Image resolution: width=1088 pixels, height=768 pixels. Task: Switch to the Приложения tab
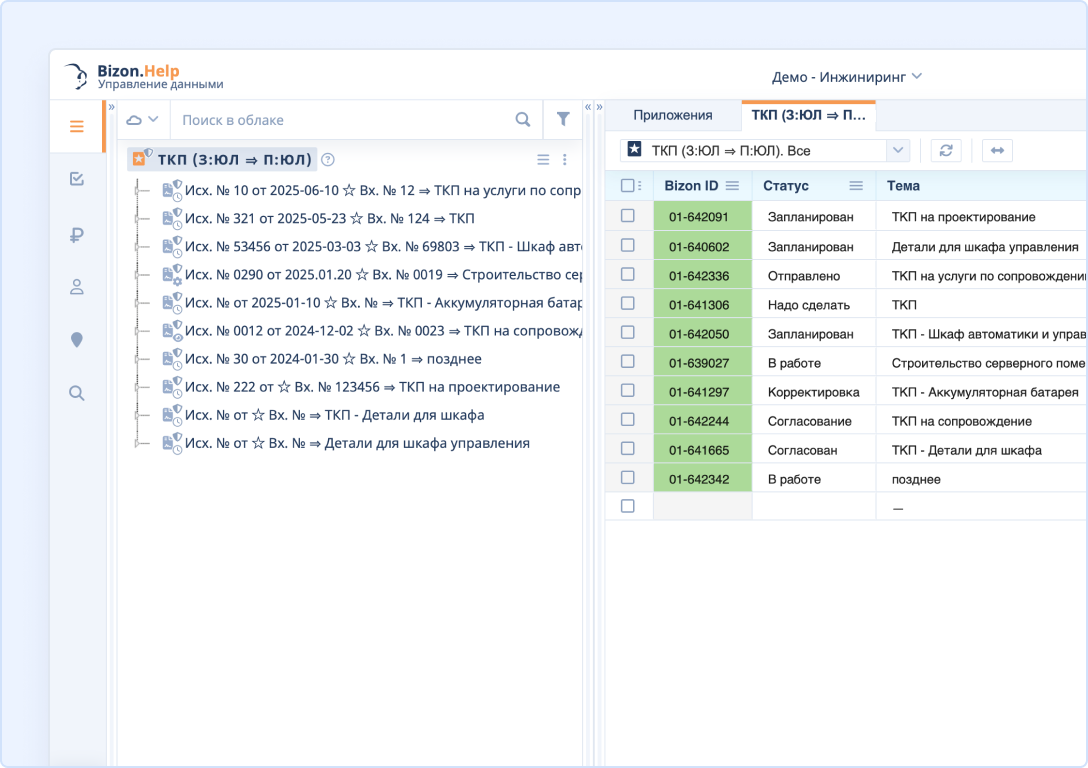(673, 115)
